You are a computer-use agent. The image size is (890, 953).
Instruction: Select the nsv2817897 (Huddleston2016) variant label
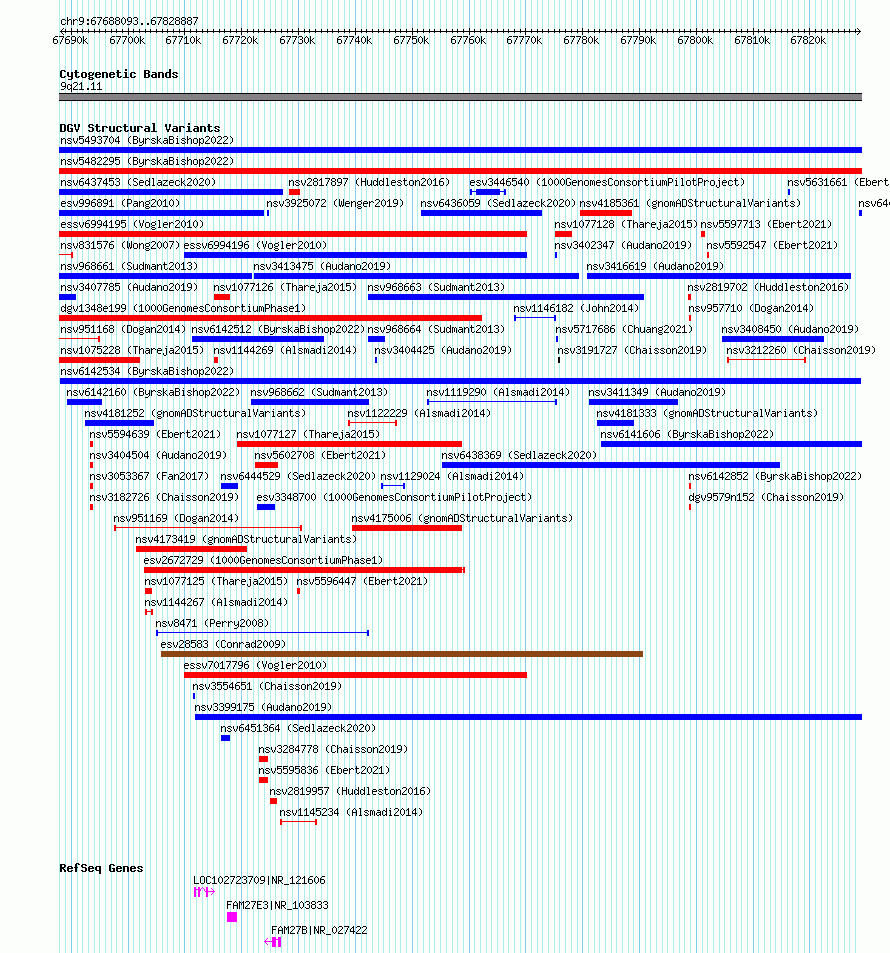pos(369,182)
